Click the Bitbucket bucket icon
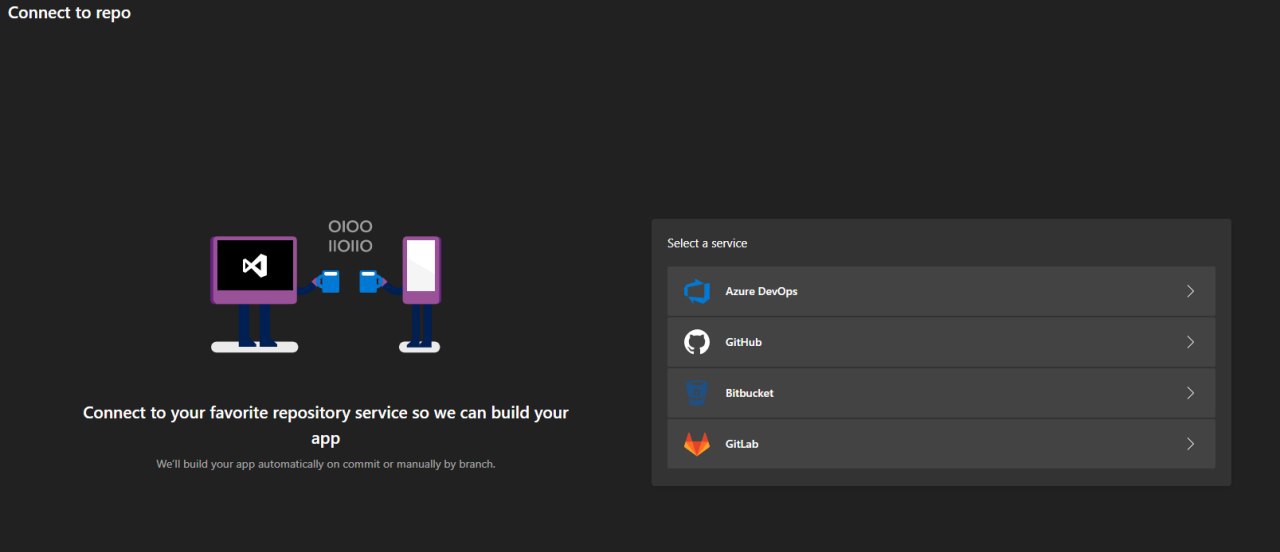 tap(697, 393)
